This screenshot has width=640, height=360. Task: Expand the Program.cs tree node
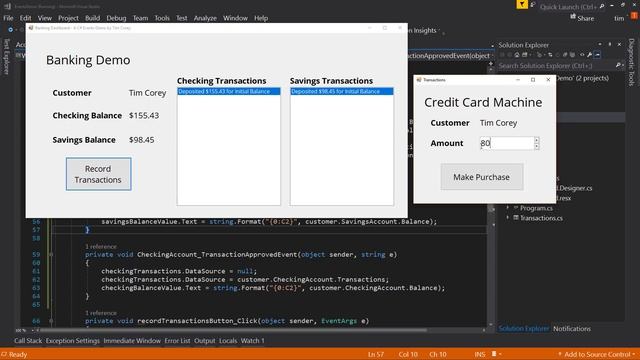coord(508,208)
